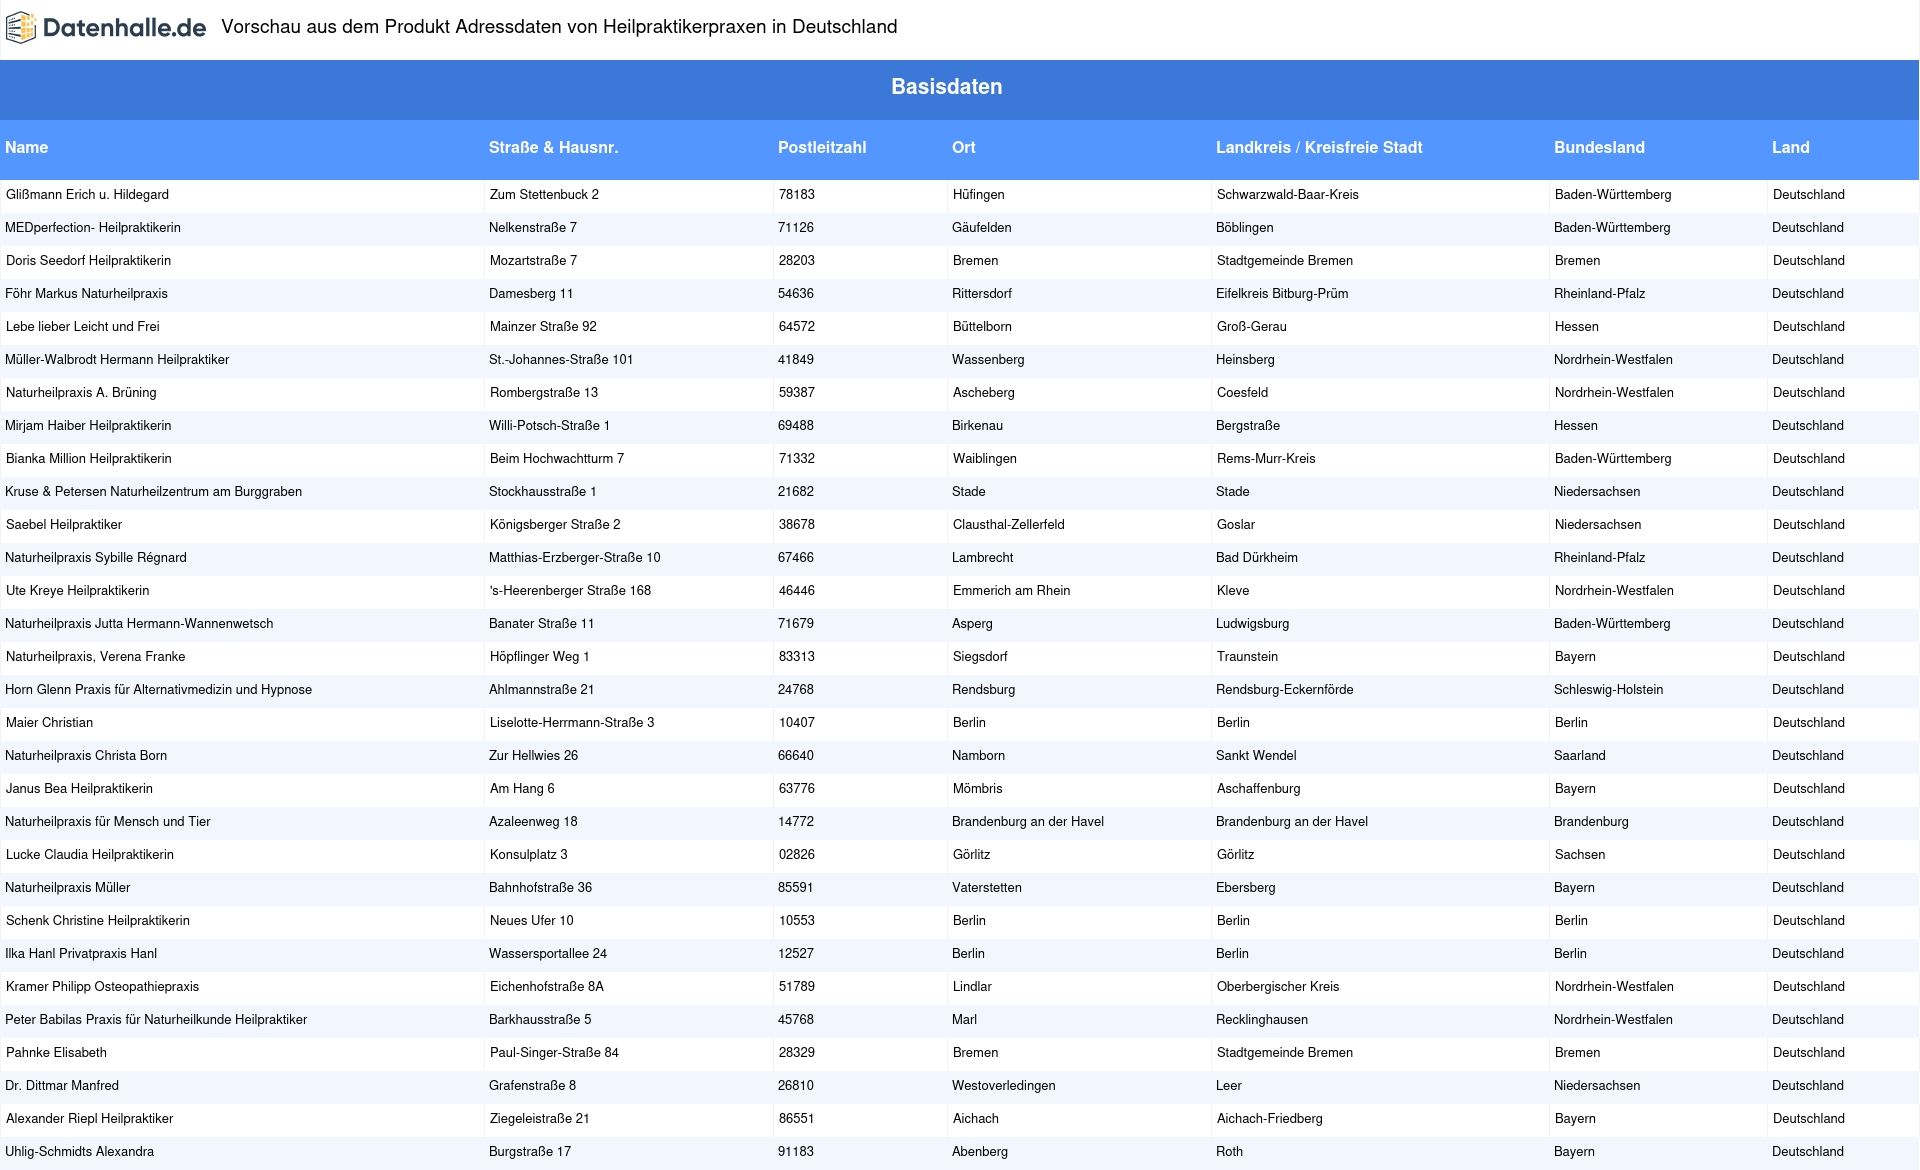The width and height of the screenshot is (1920, 1170).
Task: Select address Paul-Singer-Straße 84
Action: click(554, 1053)
